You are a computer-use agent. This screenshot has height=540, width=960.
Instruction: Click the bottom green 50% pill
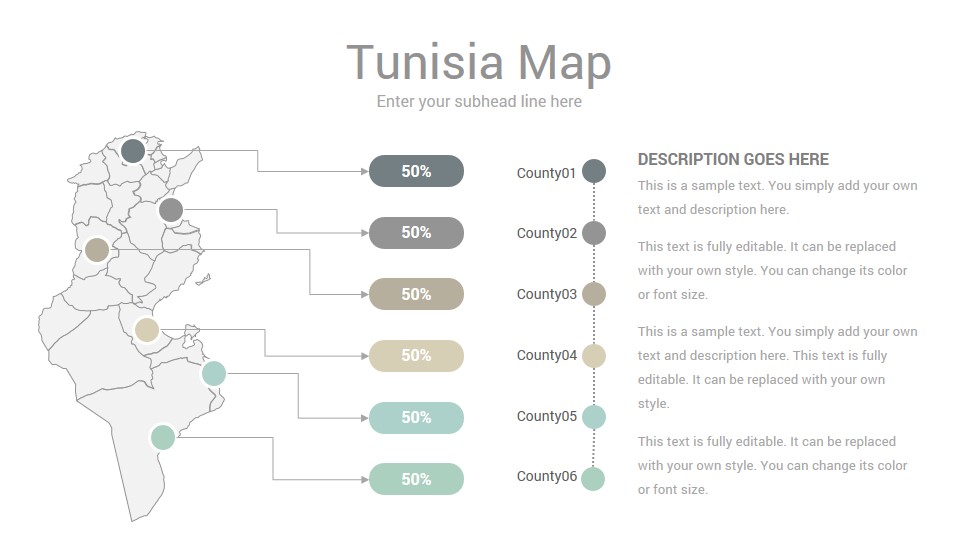pos(416,479)
